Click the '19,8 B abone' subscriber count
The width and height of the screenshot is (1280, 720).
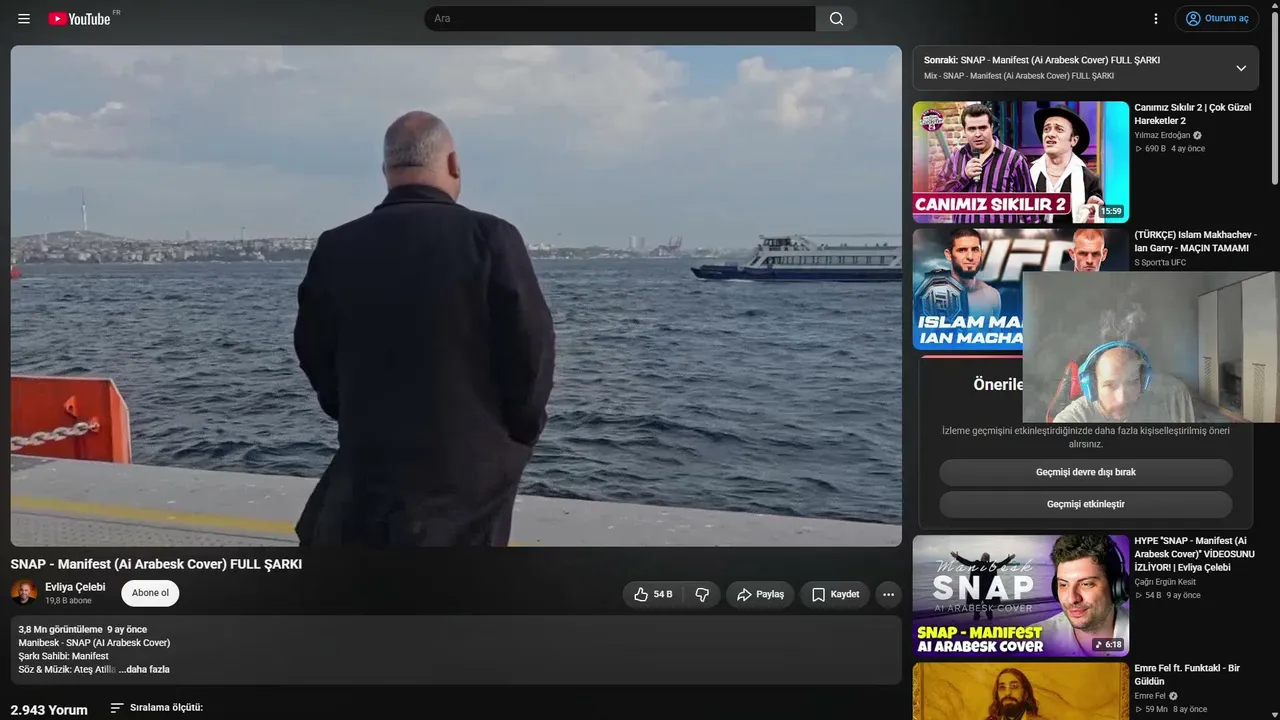(68, 601)
